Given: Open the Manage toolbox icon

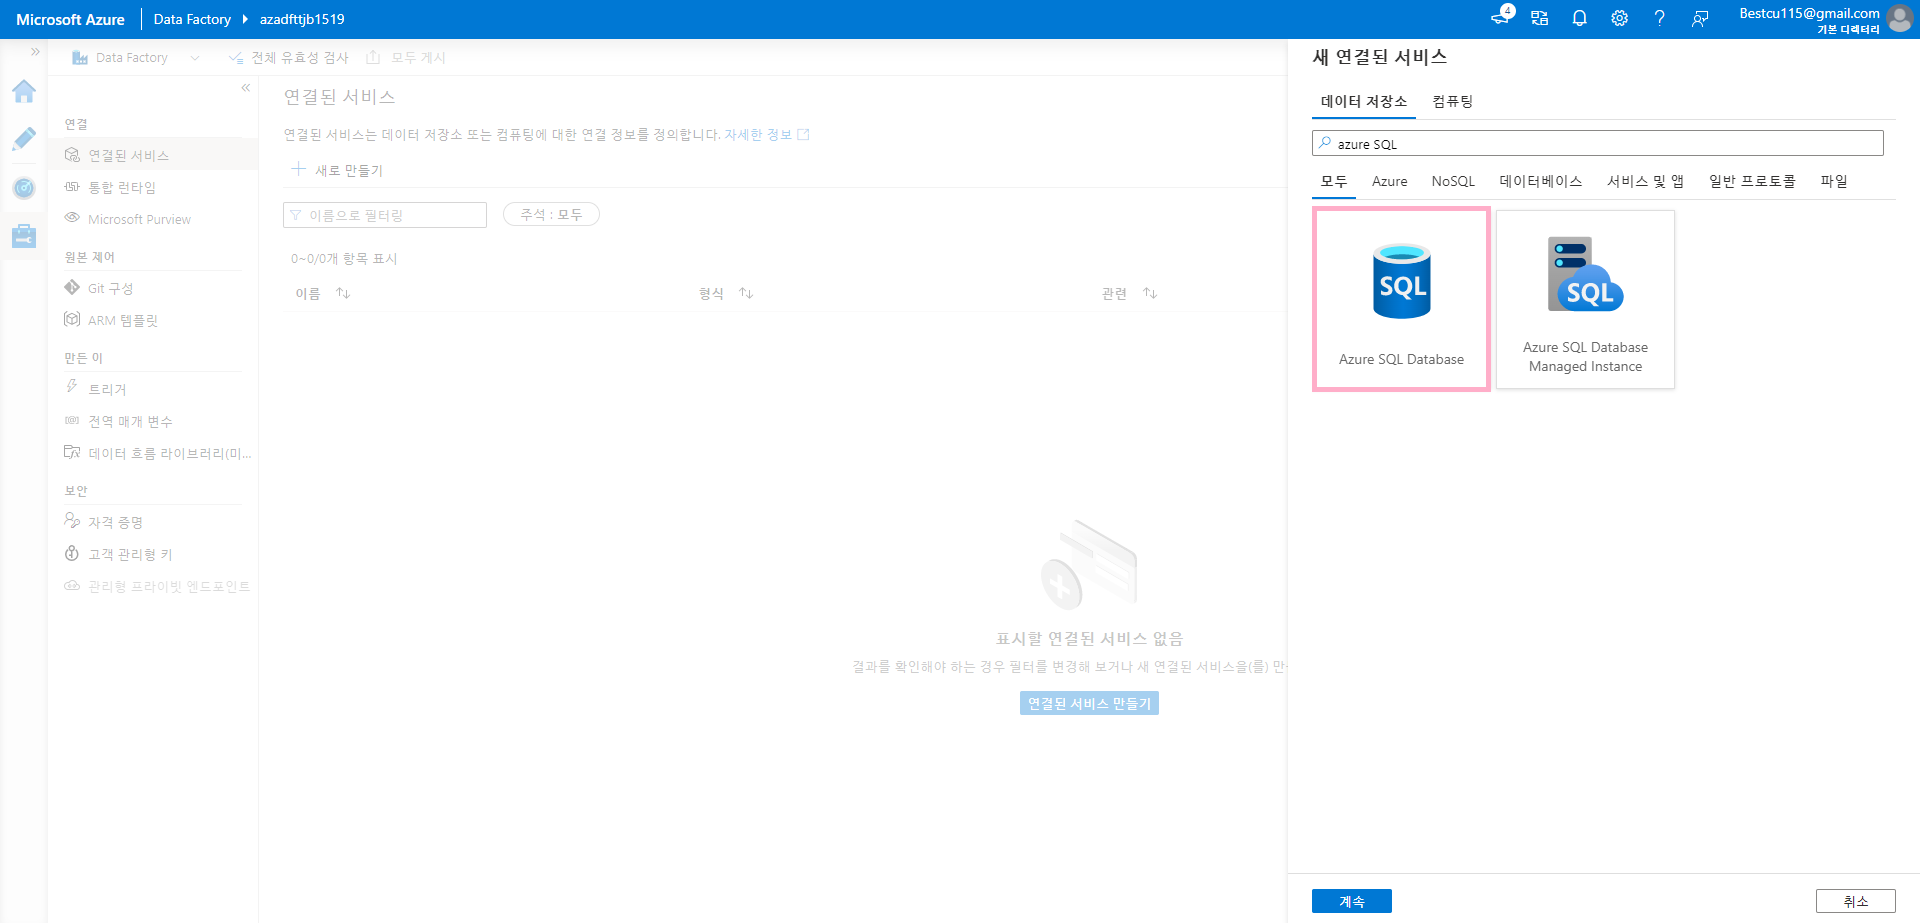Looking at the screenshot, I should (24, 236).
